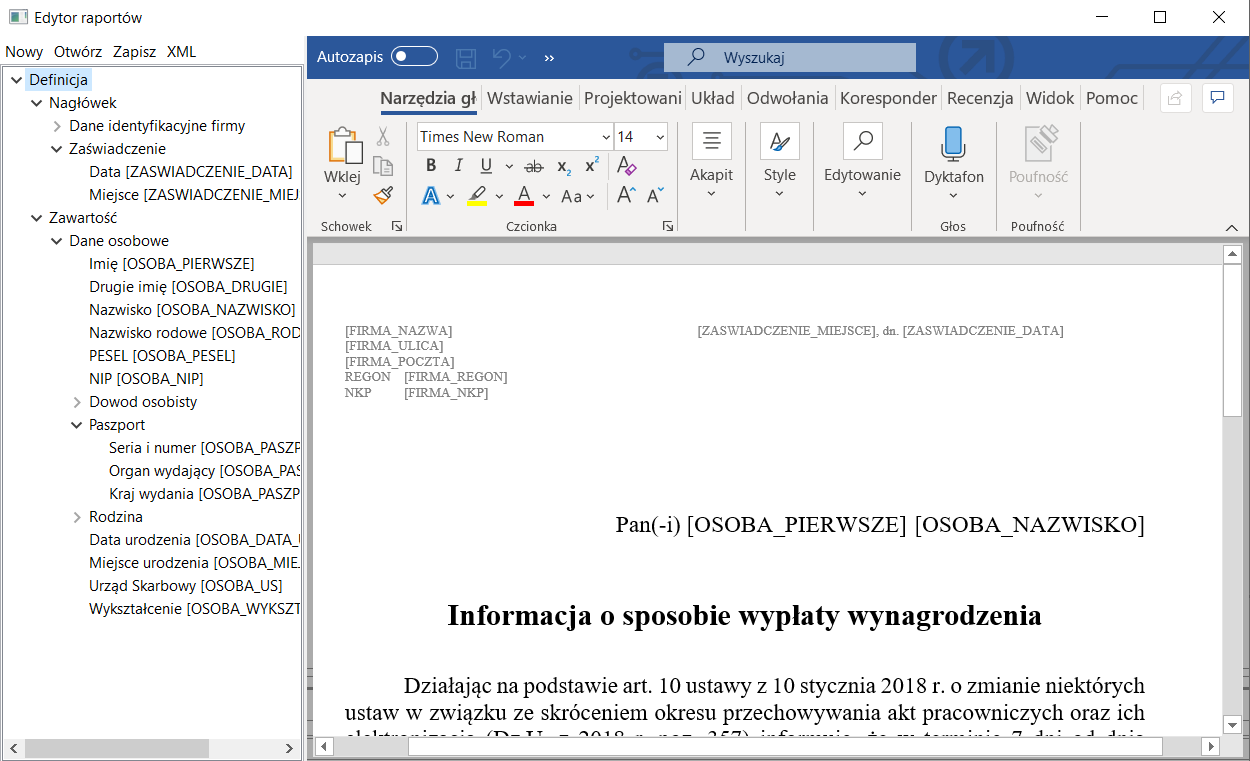The width and height of the screenshot is (1250, 761).
Task: Click in the Wyszukaj search field
Action: (800, 58)
